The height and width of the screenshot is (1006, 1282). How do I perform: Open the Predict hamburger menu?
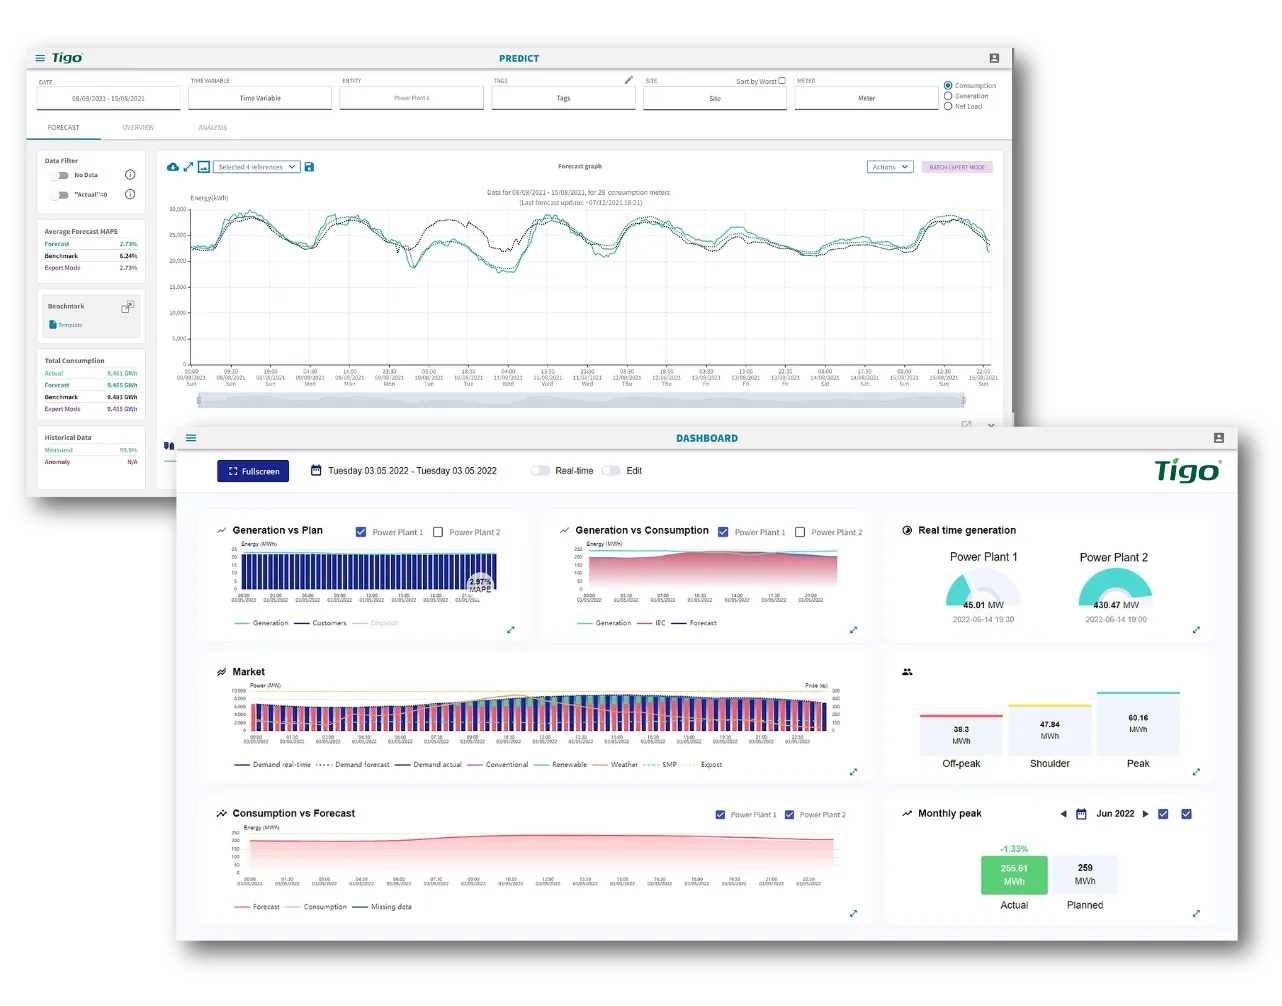pos(40,59)
